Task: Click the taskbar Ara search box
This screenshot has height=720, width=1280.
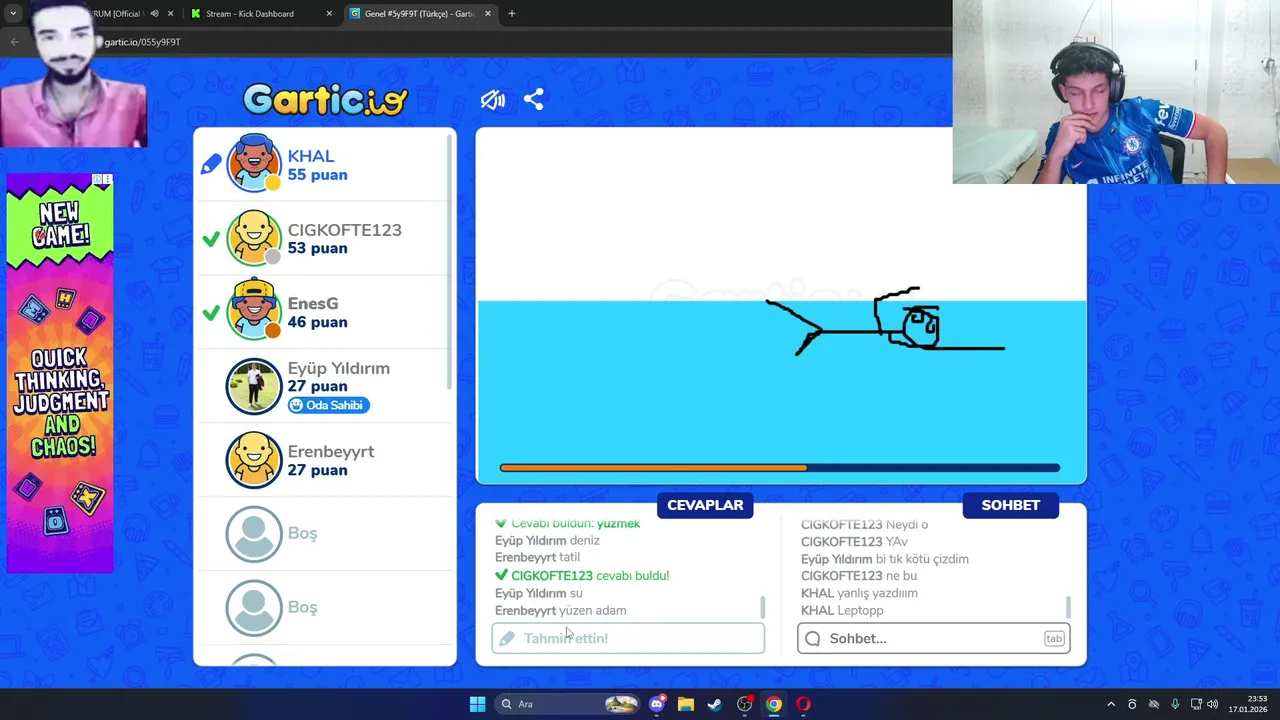Action: pyautogui.click(x=567, y=704)
